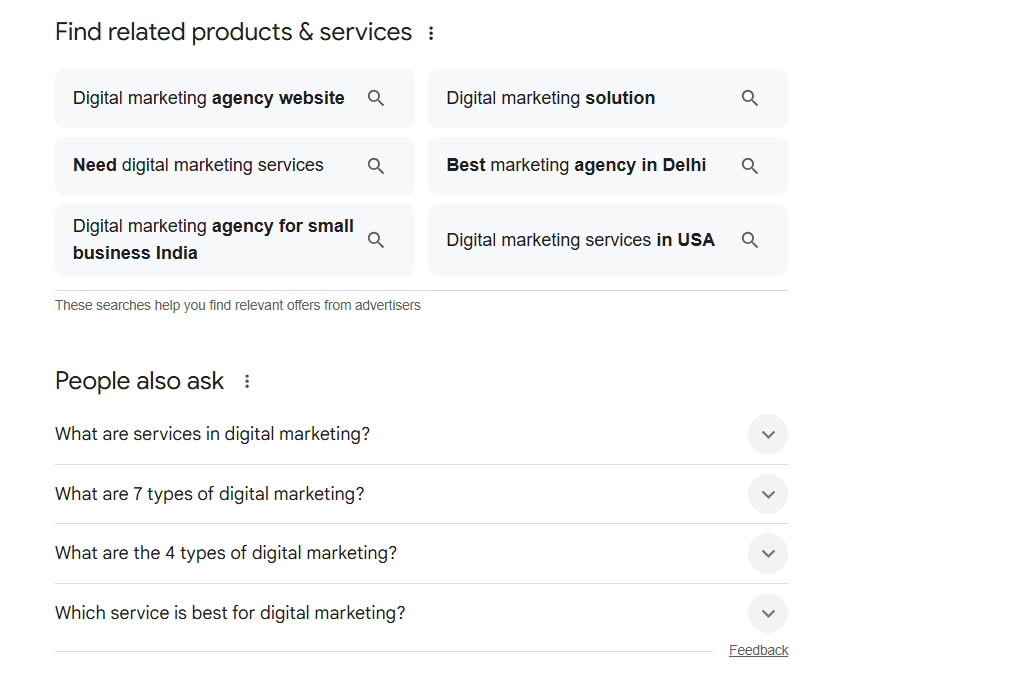Pick 'Best marketing agency in Delhi' suggestion text

click(576, 165)
